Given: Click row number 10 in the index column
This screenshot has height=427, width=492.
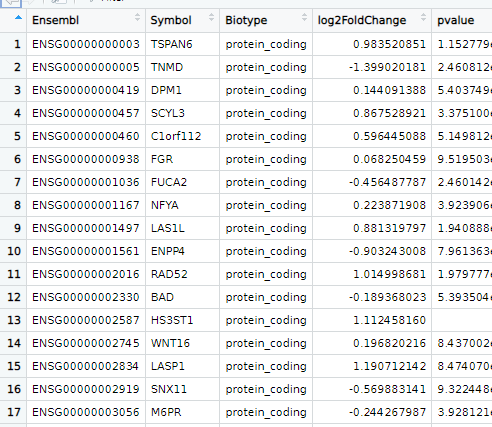Looking at the screenshot, I should 14,251.
